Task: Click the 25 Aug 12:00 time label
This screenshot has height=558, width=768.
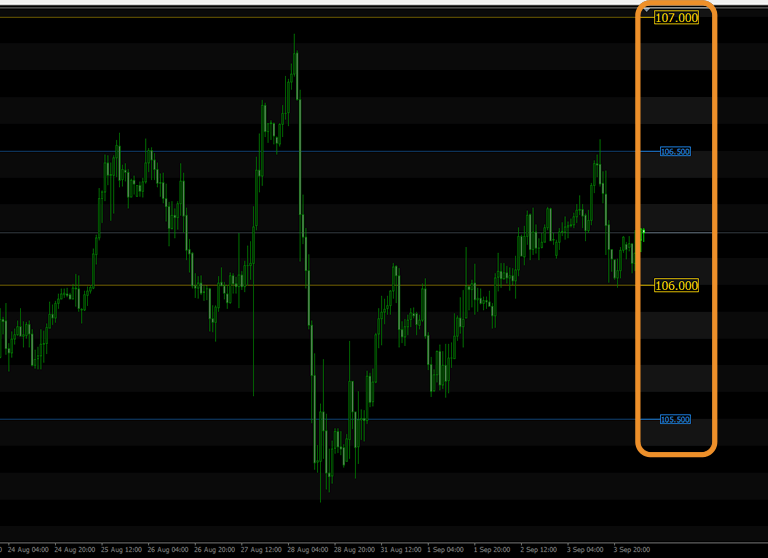Action: (119, 549)
